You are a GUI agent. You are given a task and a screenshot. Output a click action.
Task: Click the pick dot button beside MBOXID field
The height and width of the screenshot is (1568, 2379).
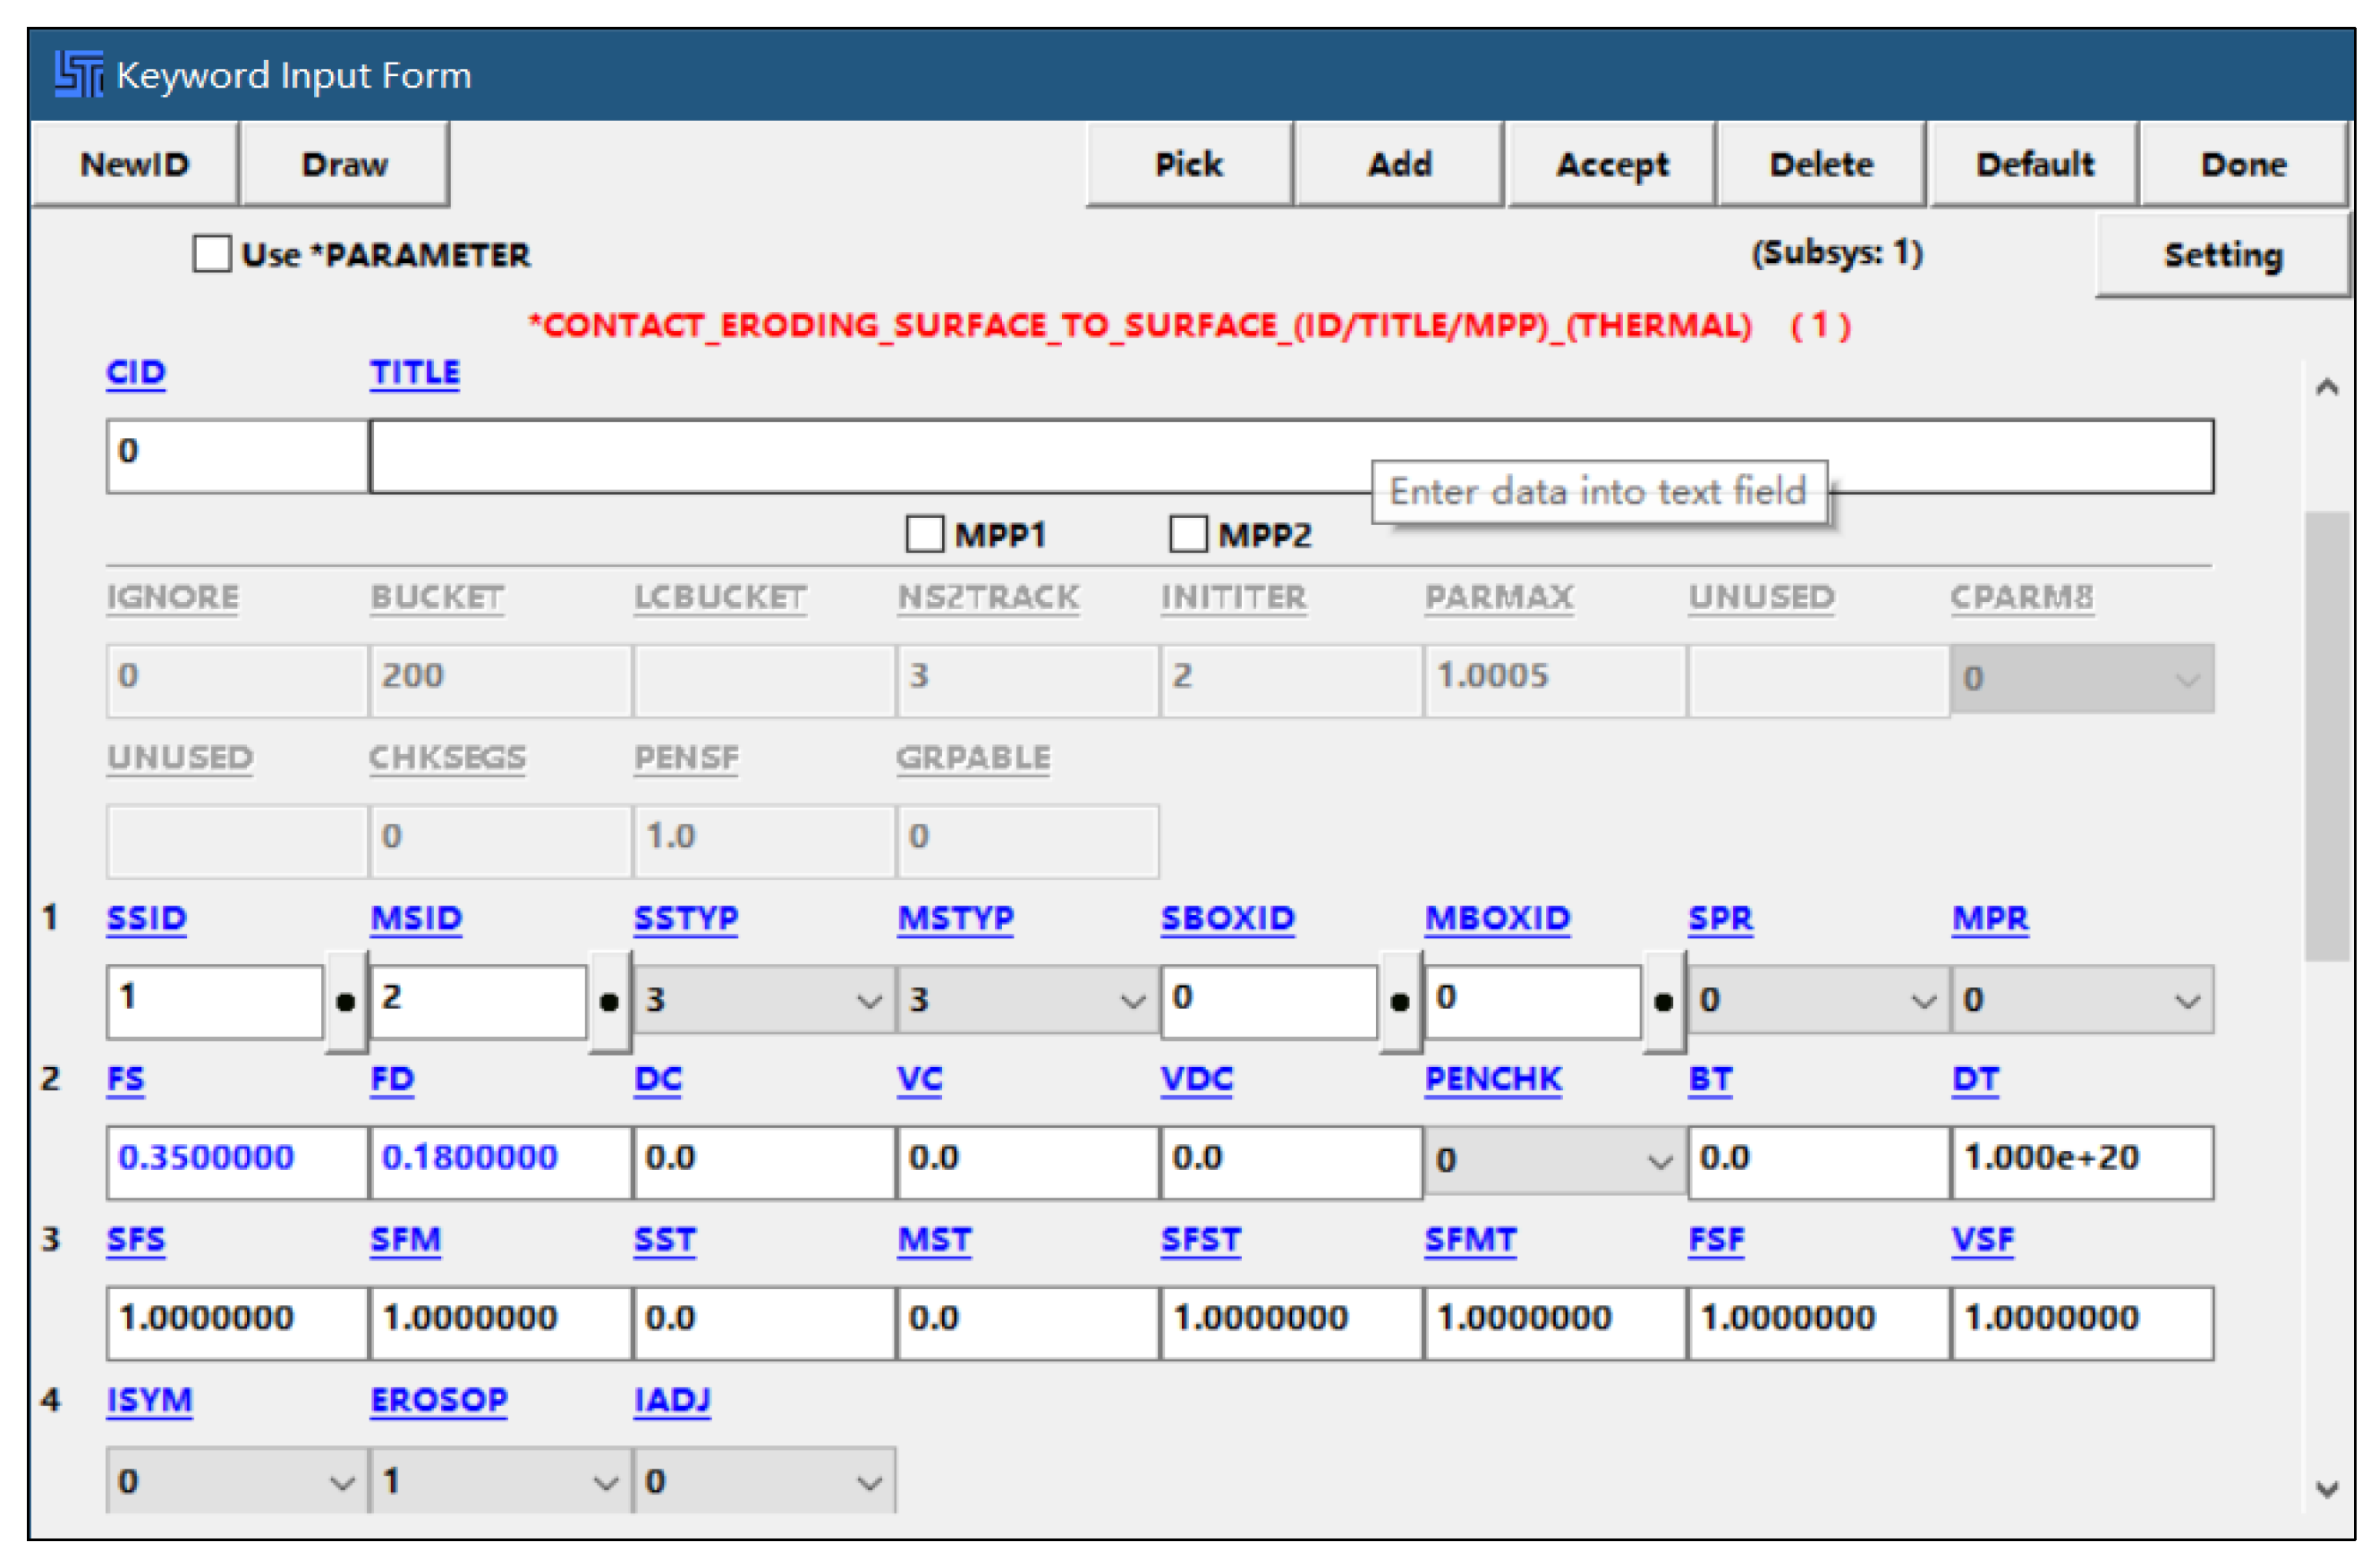click(1663, 1001)
